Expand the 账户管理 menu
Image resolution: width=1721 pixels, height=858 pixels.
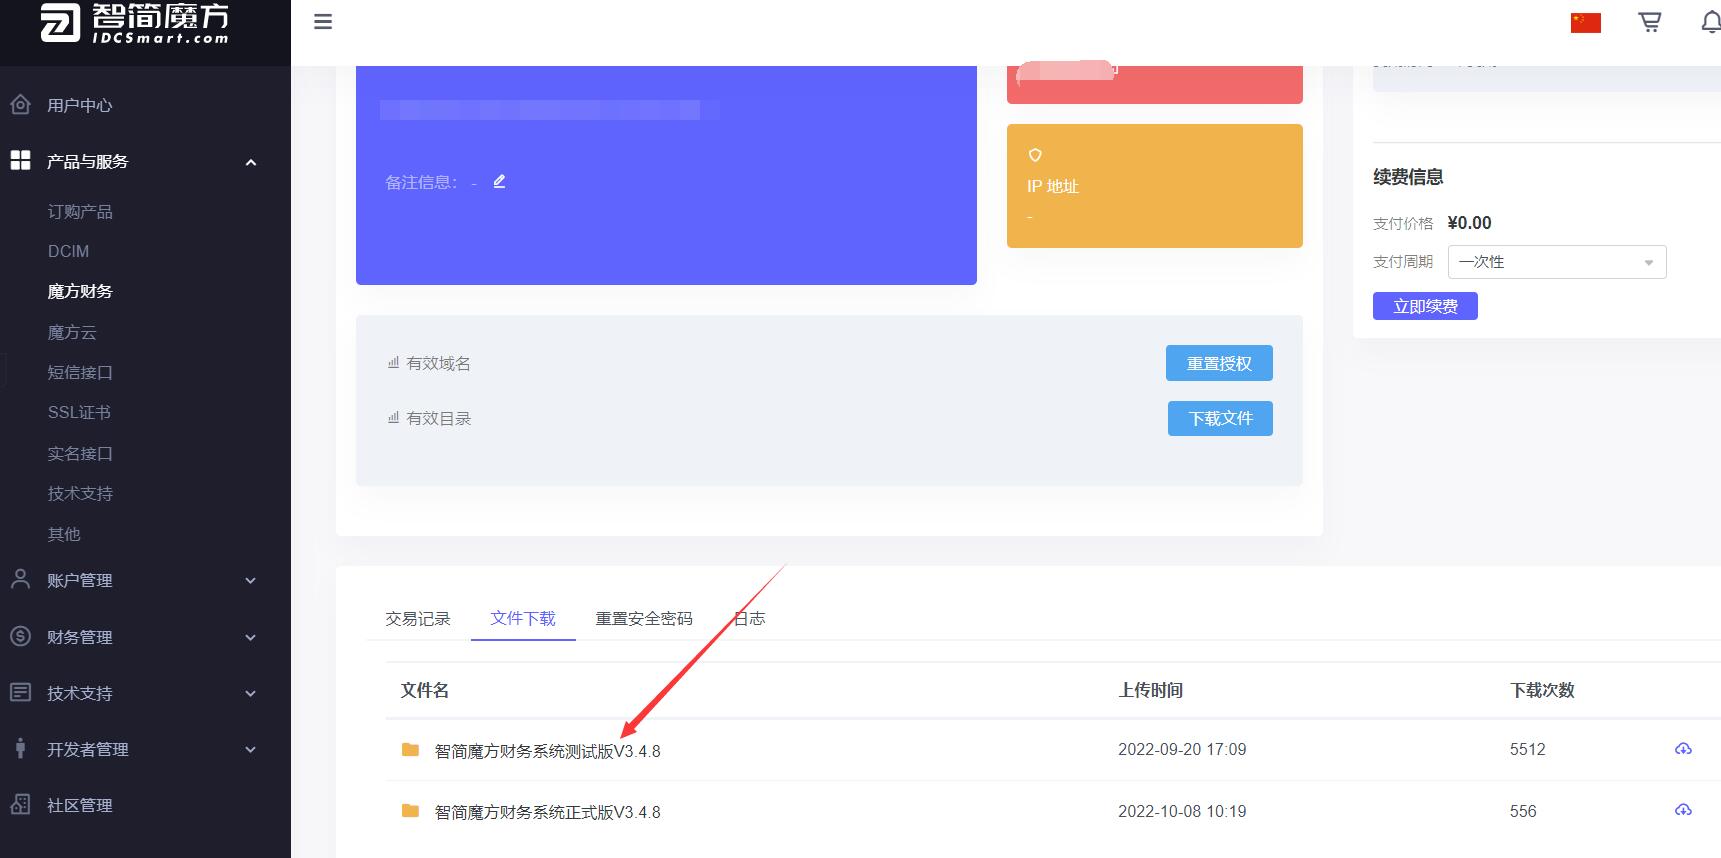point(251,580)
